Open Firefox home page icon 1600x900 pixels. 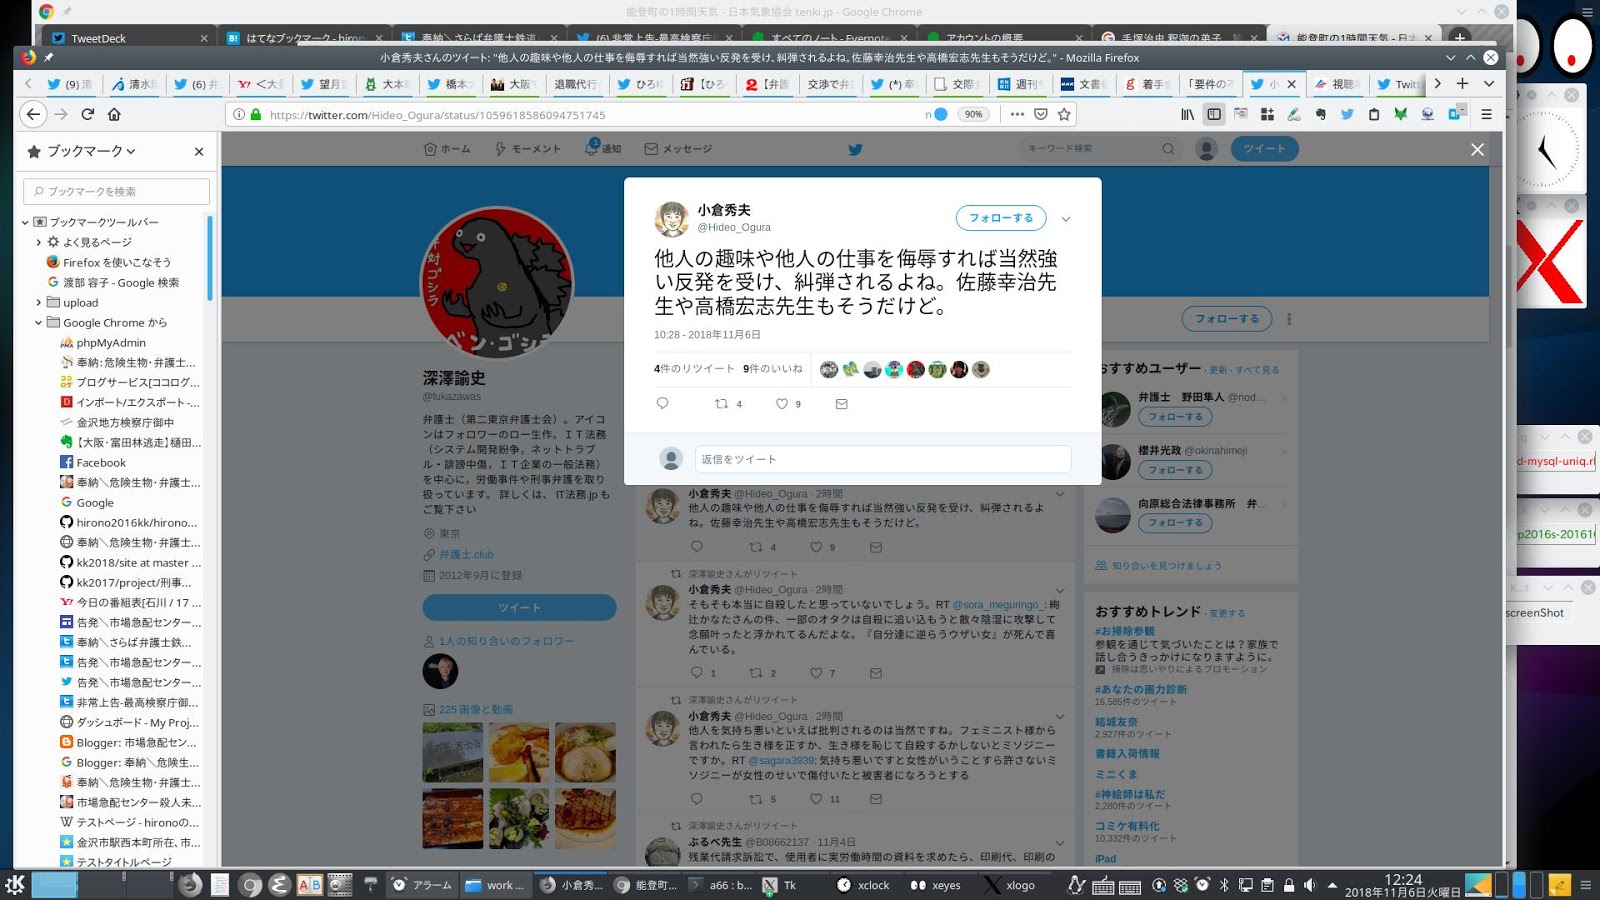[114, 114]
